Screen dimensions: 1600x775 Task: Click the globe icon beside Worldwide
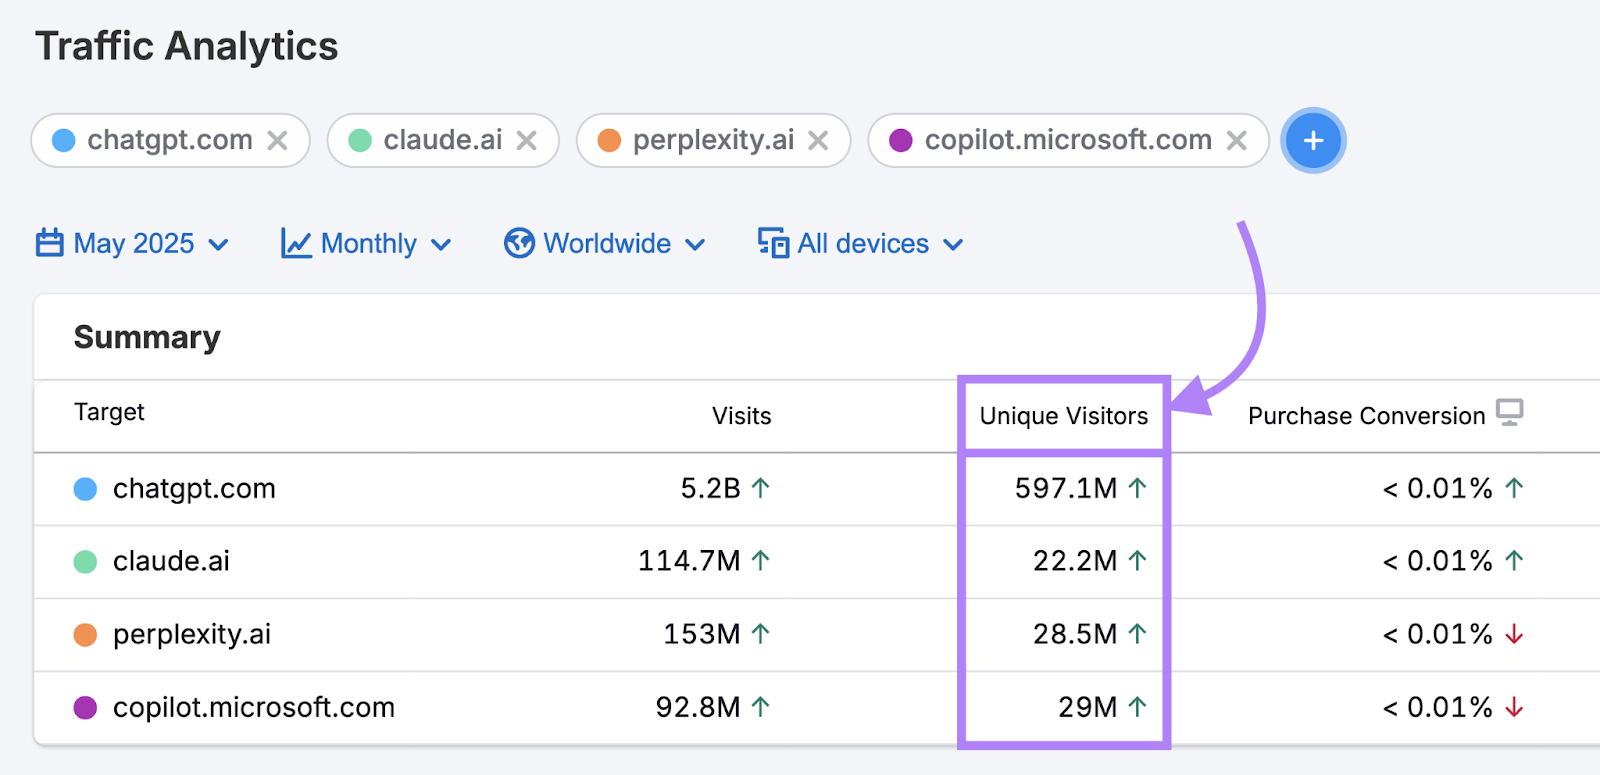[519, 243]
